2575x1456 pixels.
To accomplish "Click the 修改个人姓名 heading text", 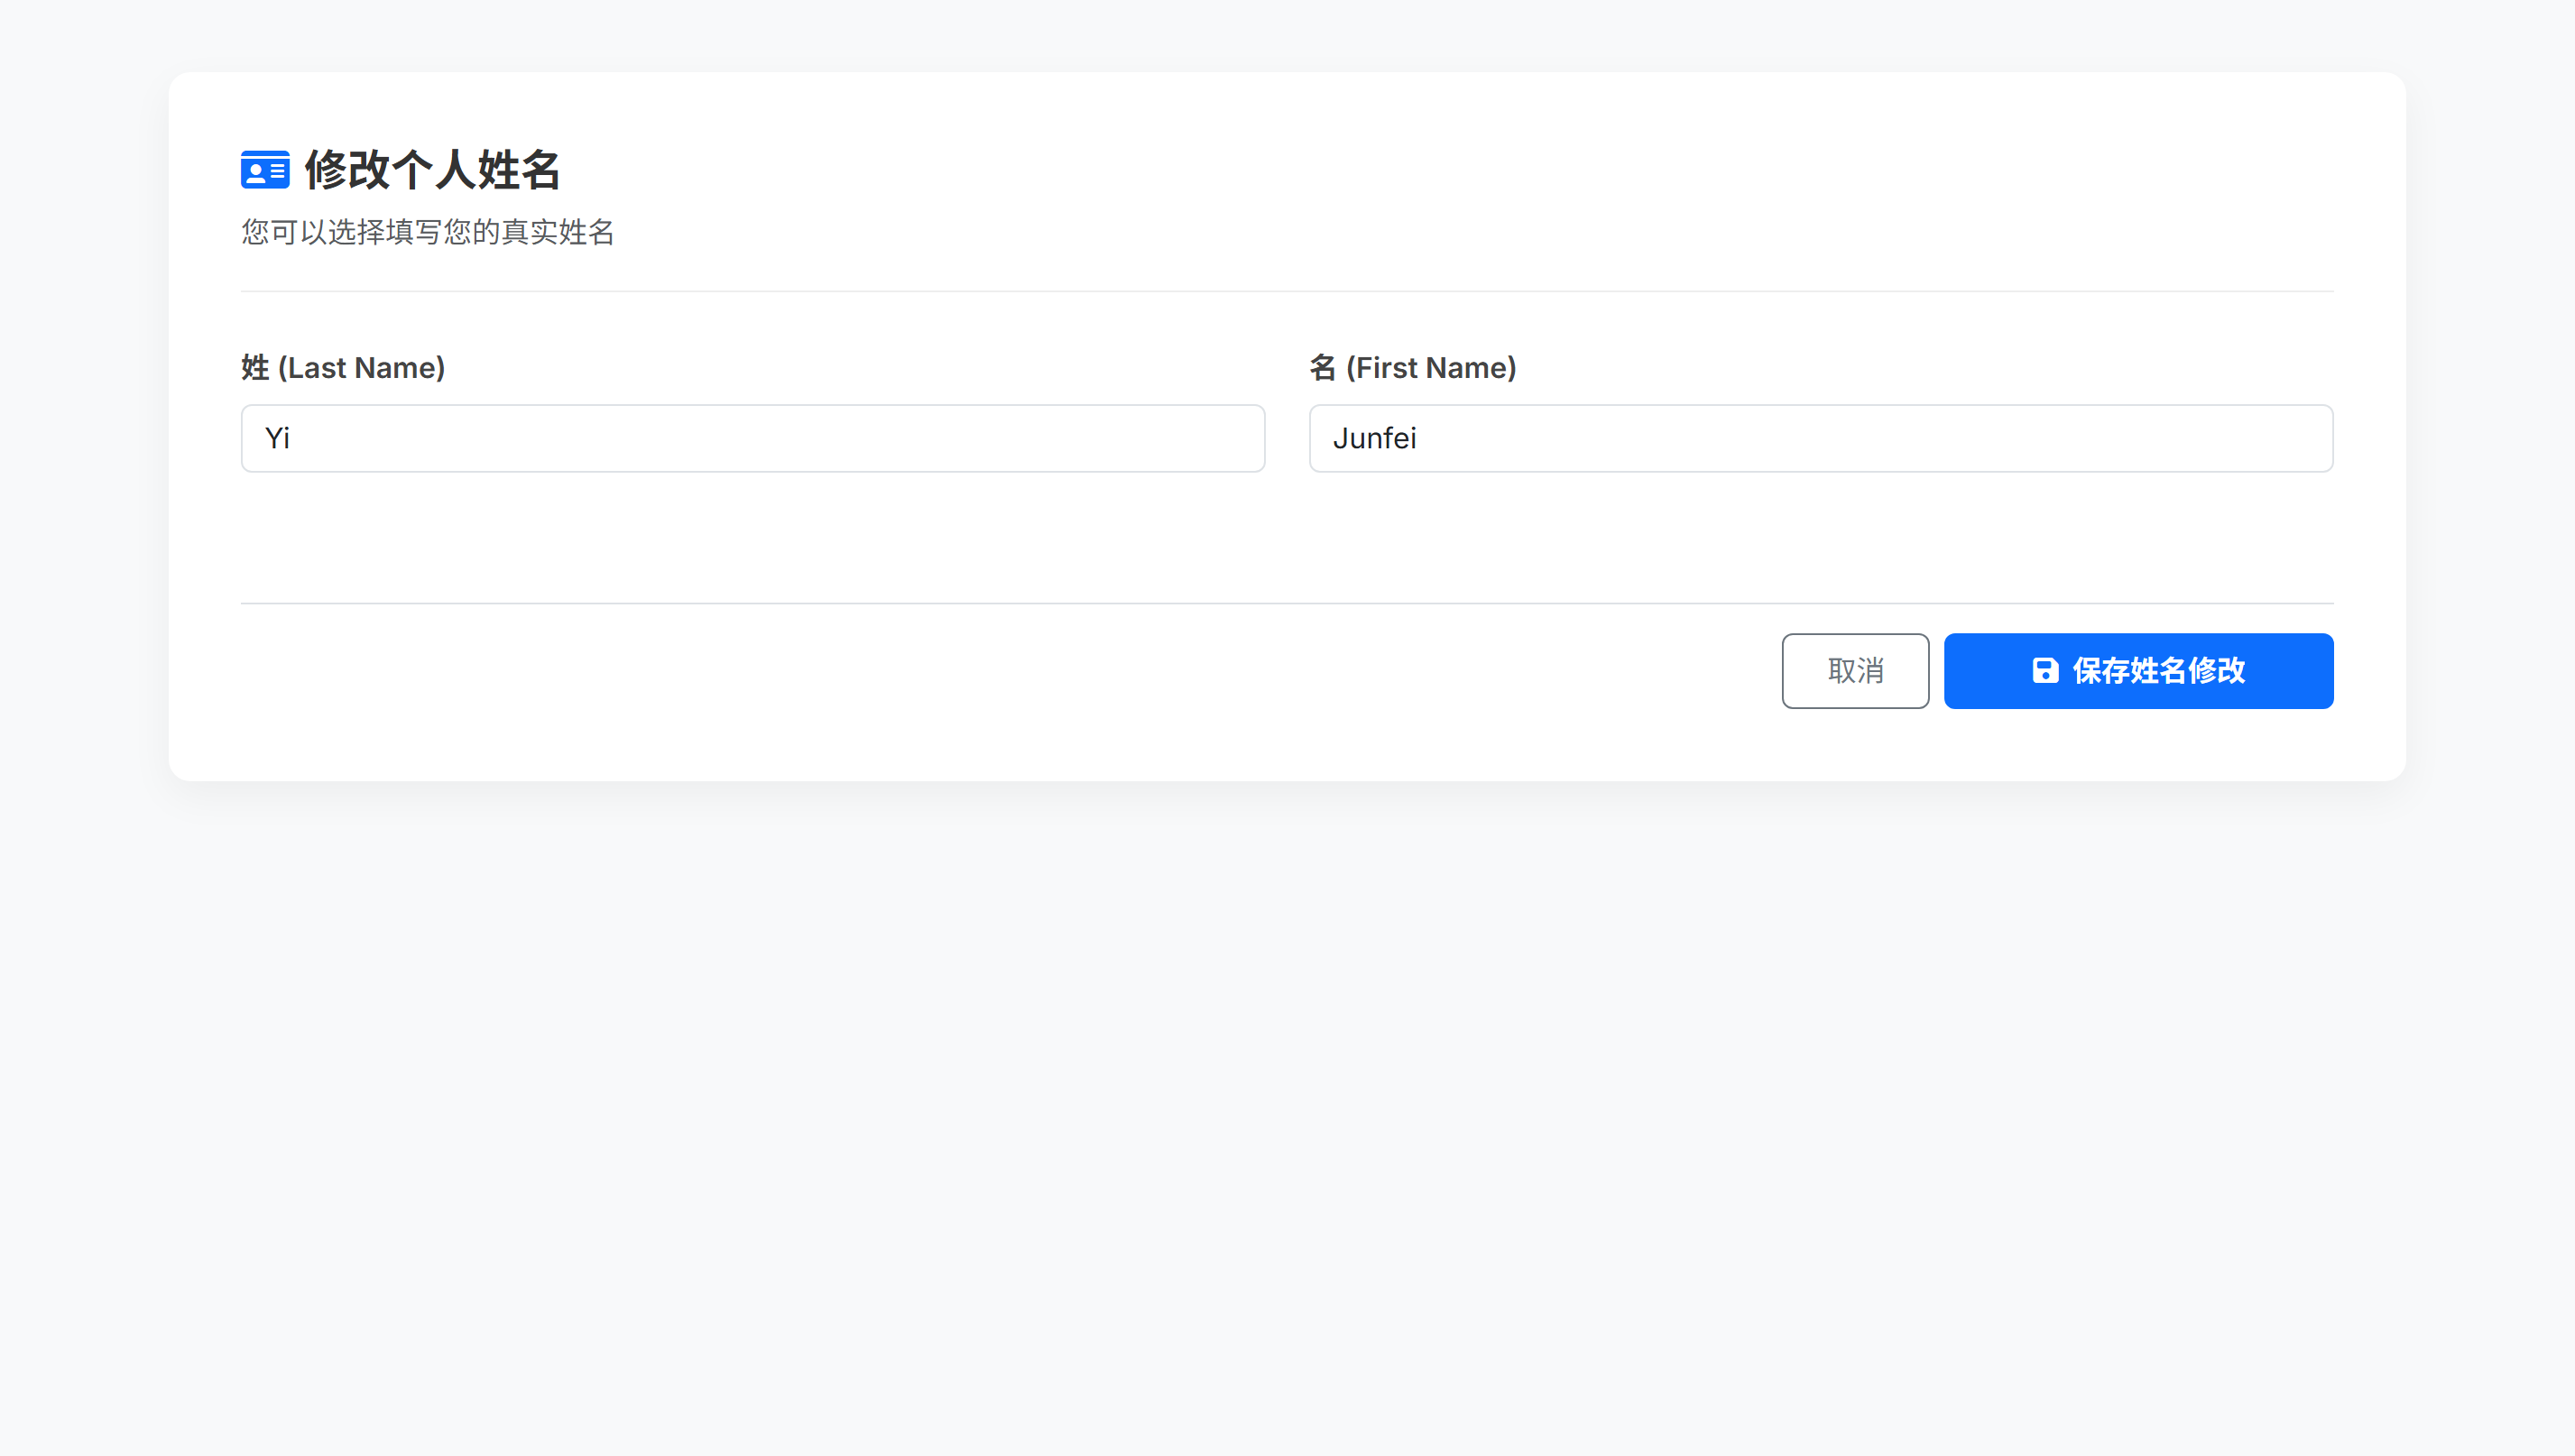I will click(432, 170).
